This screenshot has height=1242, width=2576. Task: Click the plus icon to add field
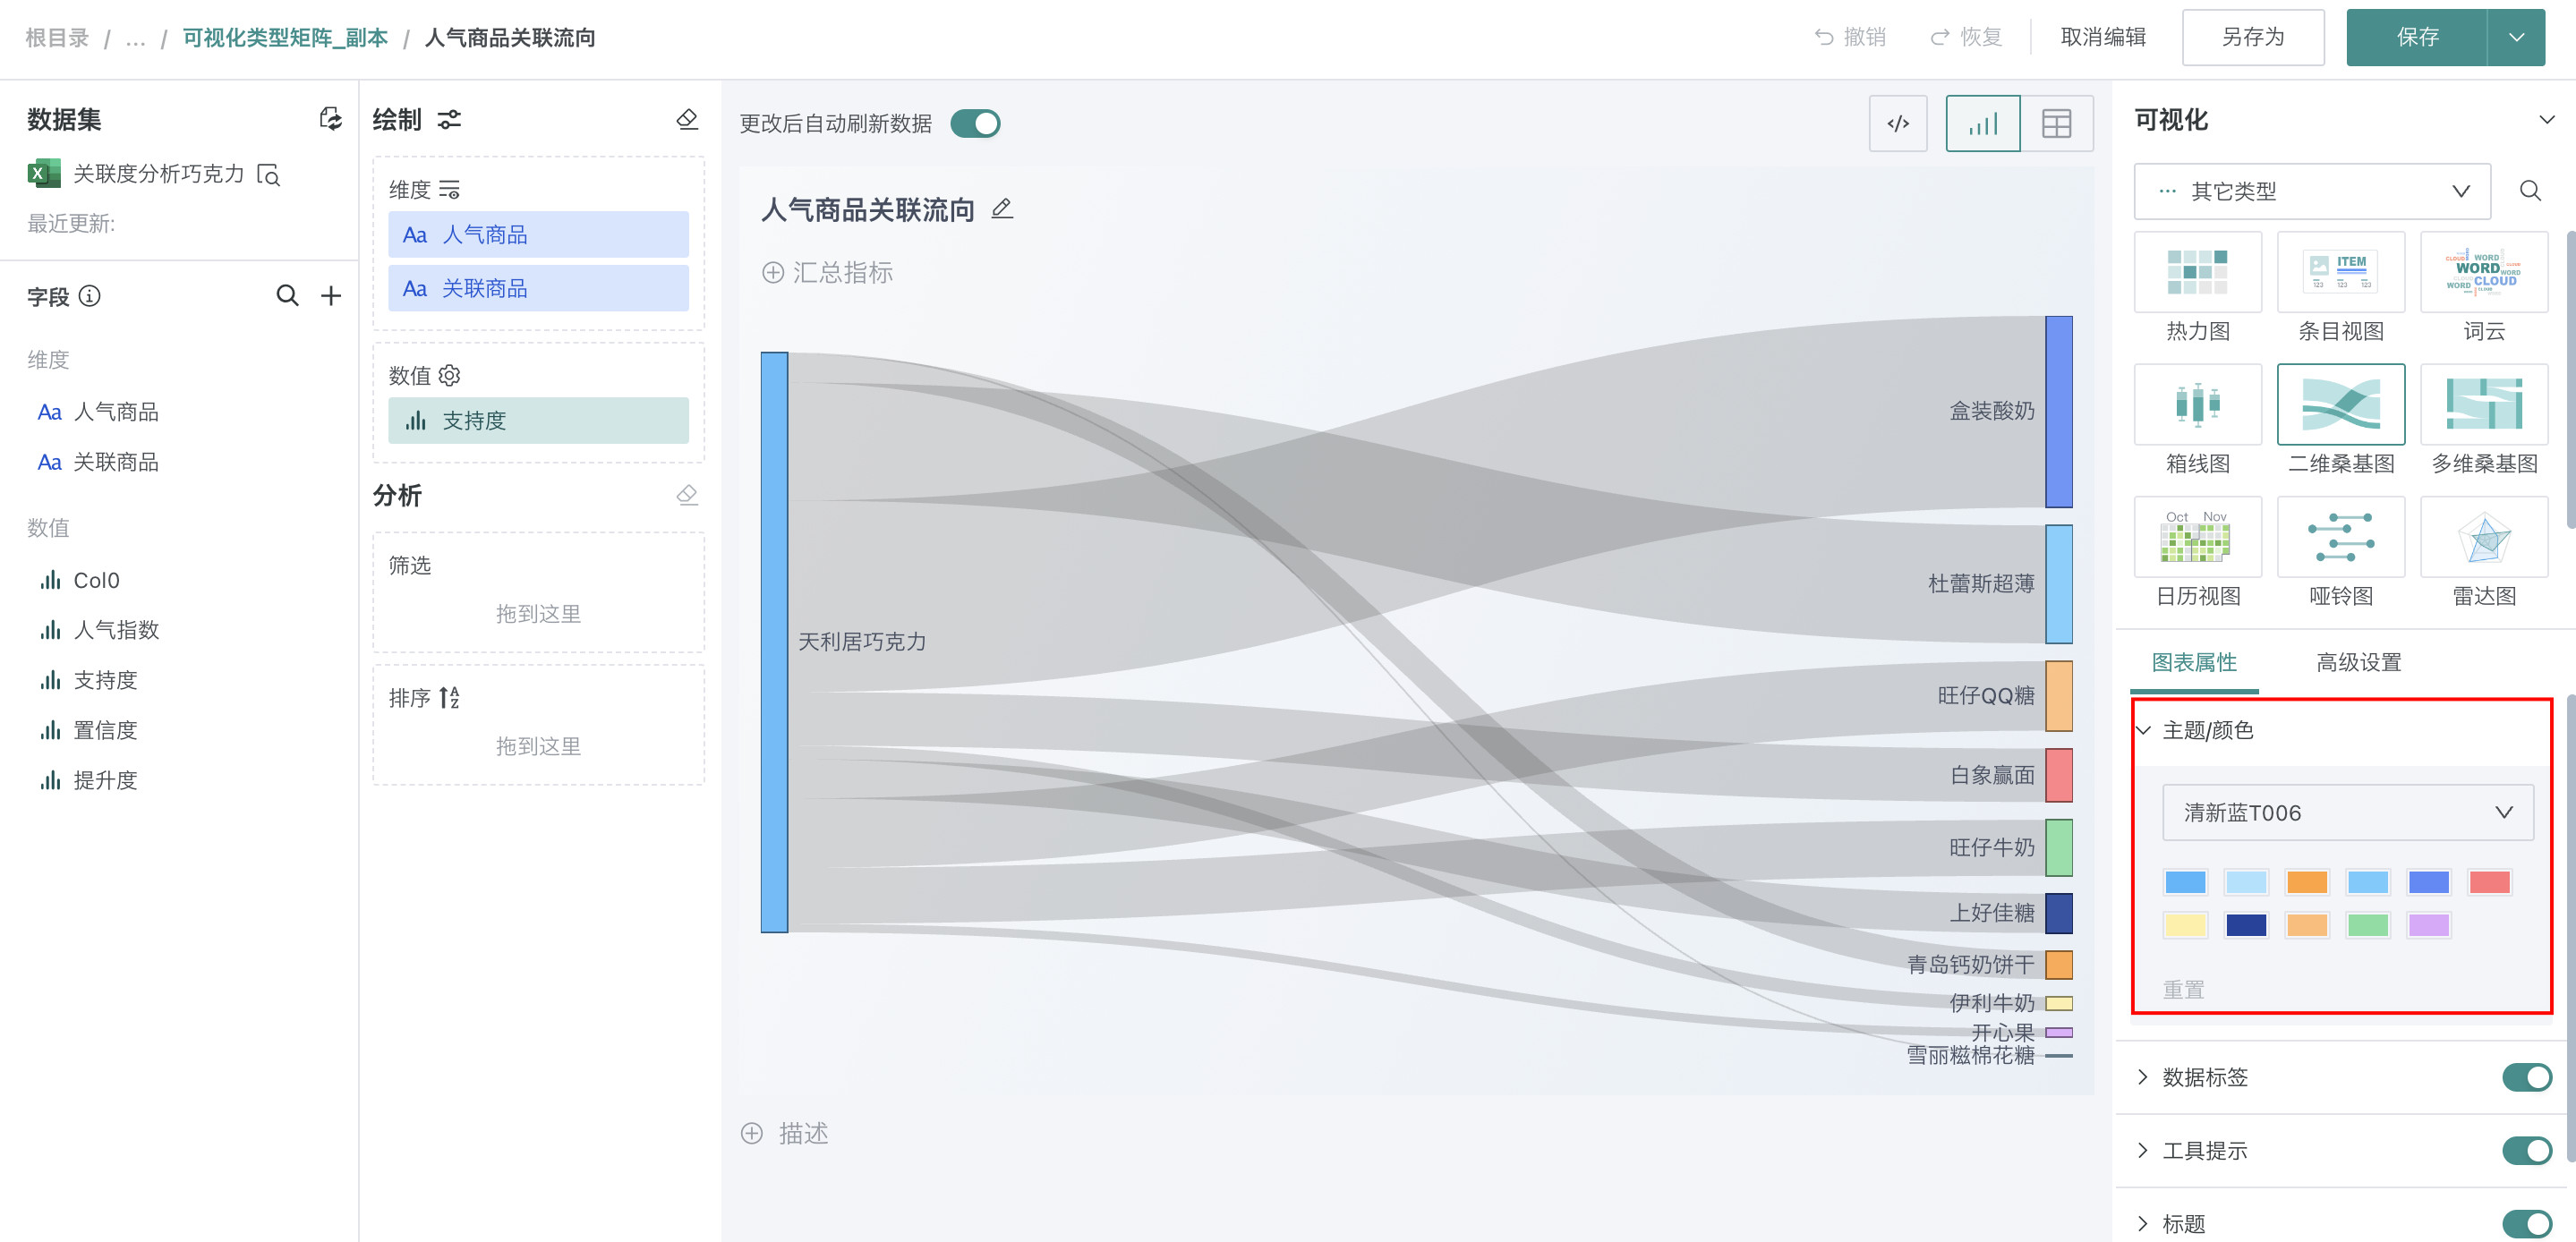click(331, 295)
